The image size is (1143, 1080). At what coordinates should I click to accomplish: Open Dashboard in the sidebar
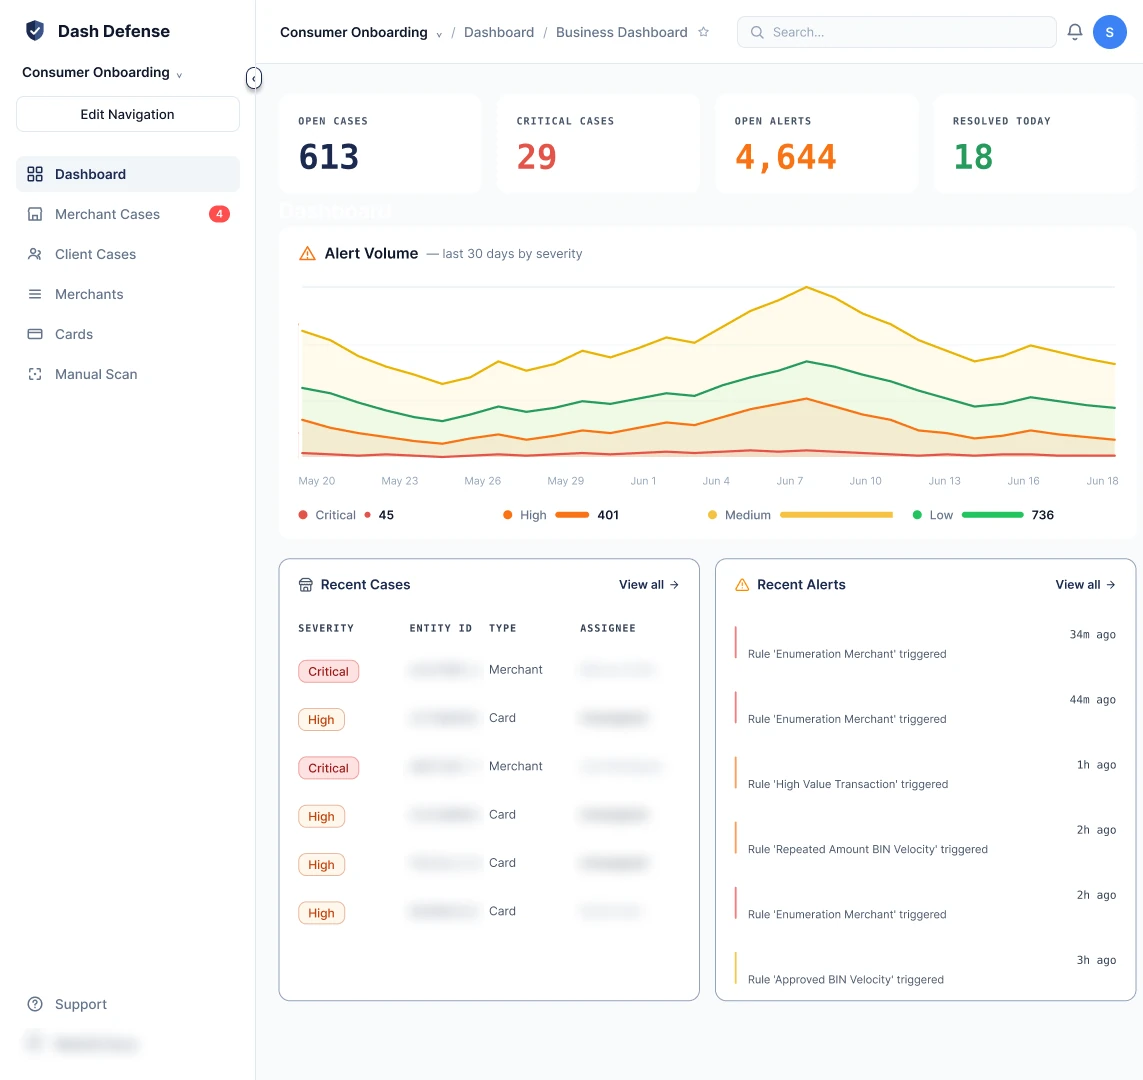pyautogui.click(x=128, y=174)
